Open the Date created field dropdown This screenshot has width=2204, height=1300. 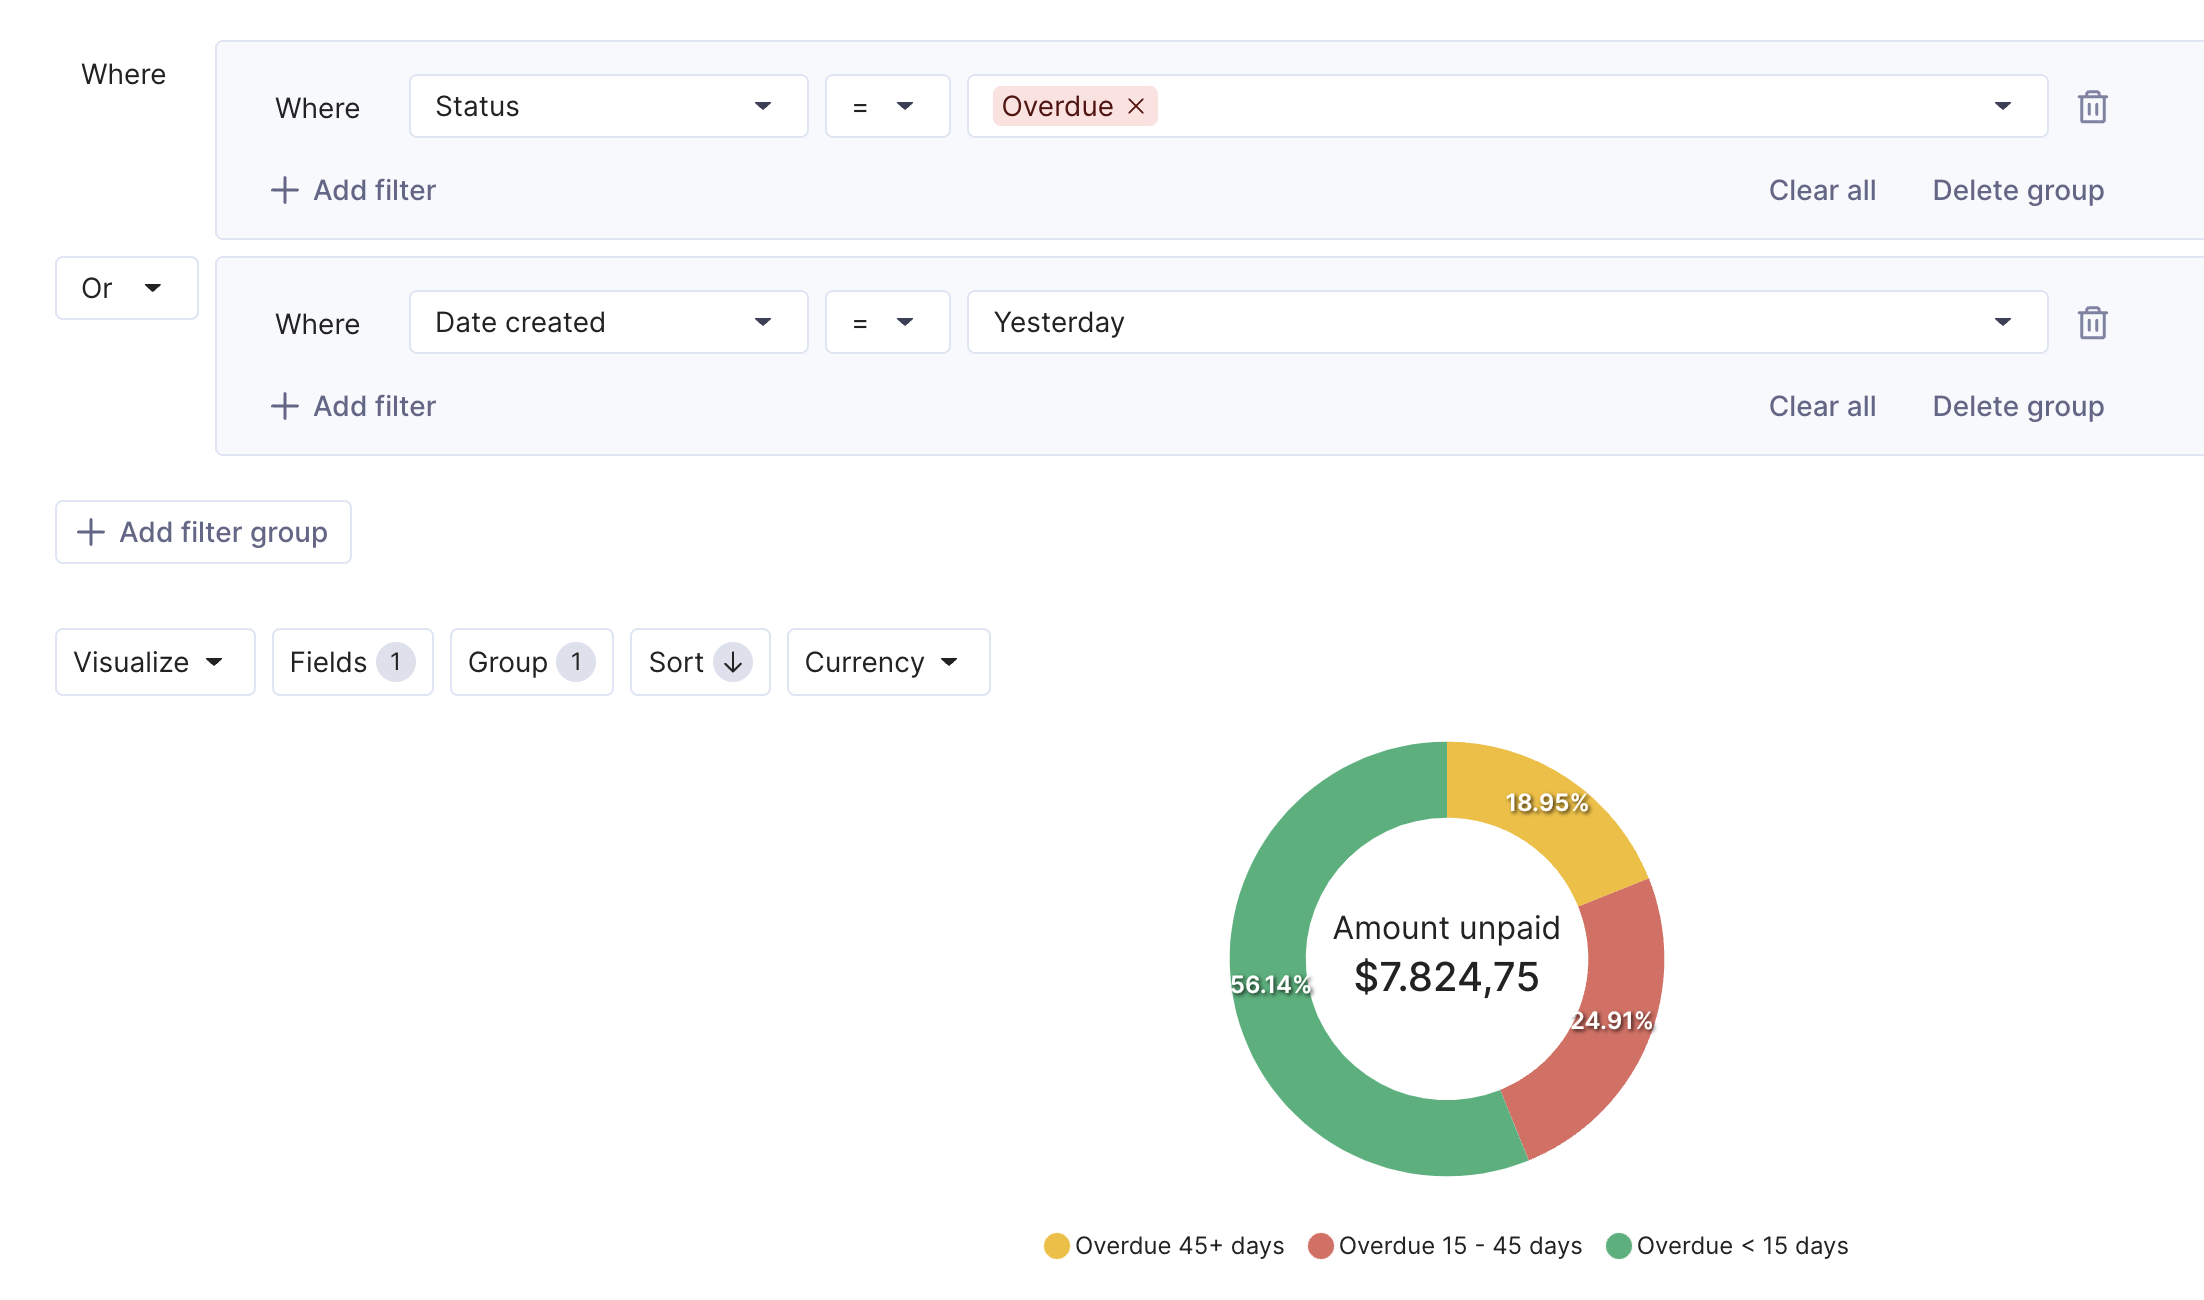(608, 322)
